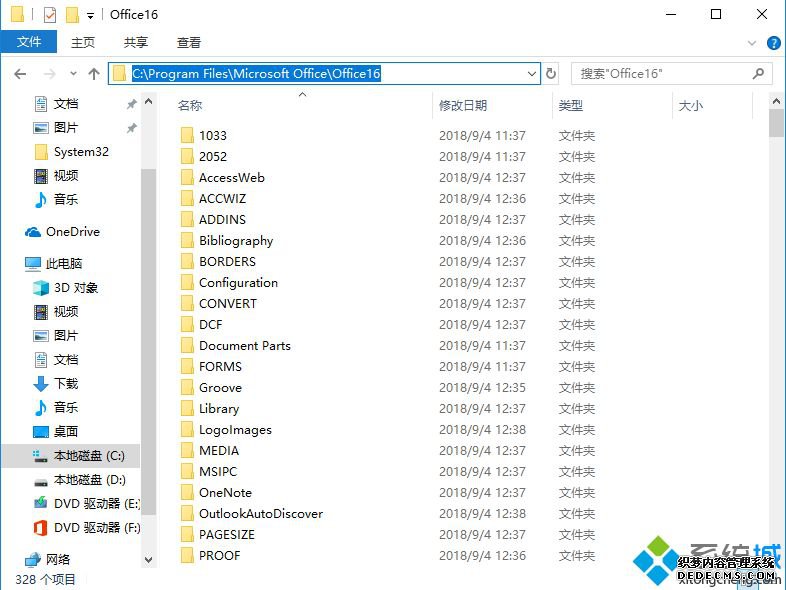Sort by 大小 column header
Viewport: 786px width, 590px height.
pos(690,106)
